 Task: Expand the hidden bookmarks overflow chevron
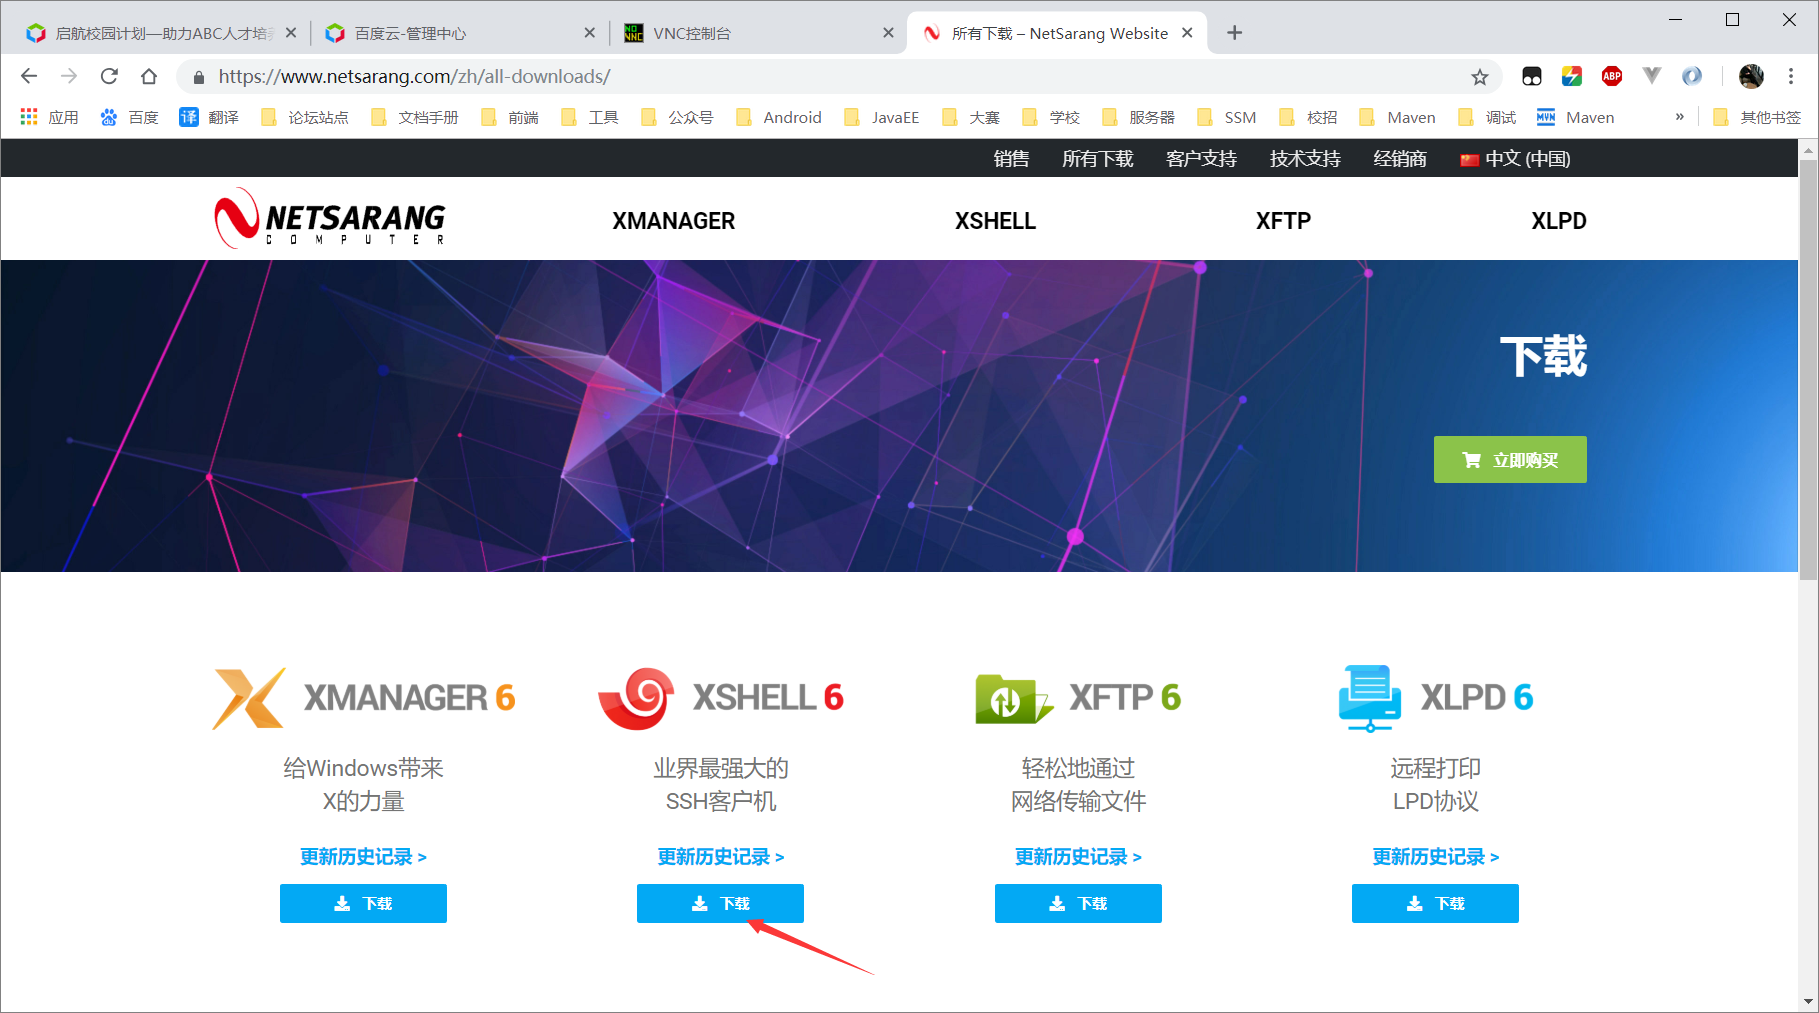1679,117
